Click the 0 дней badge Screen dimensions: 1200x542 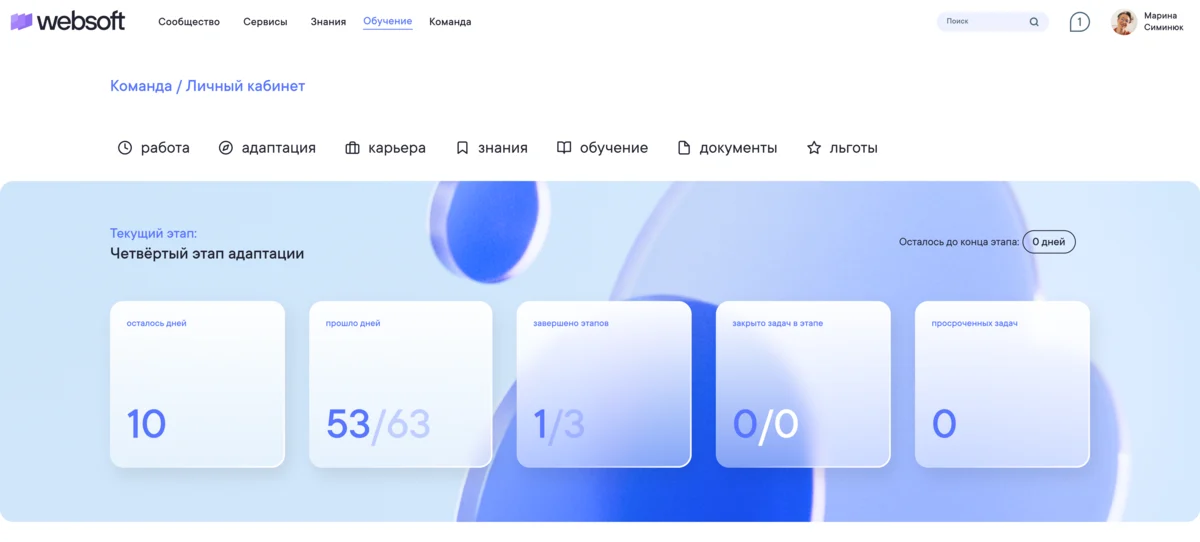(1049, 242)
